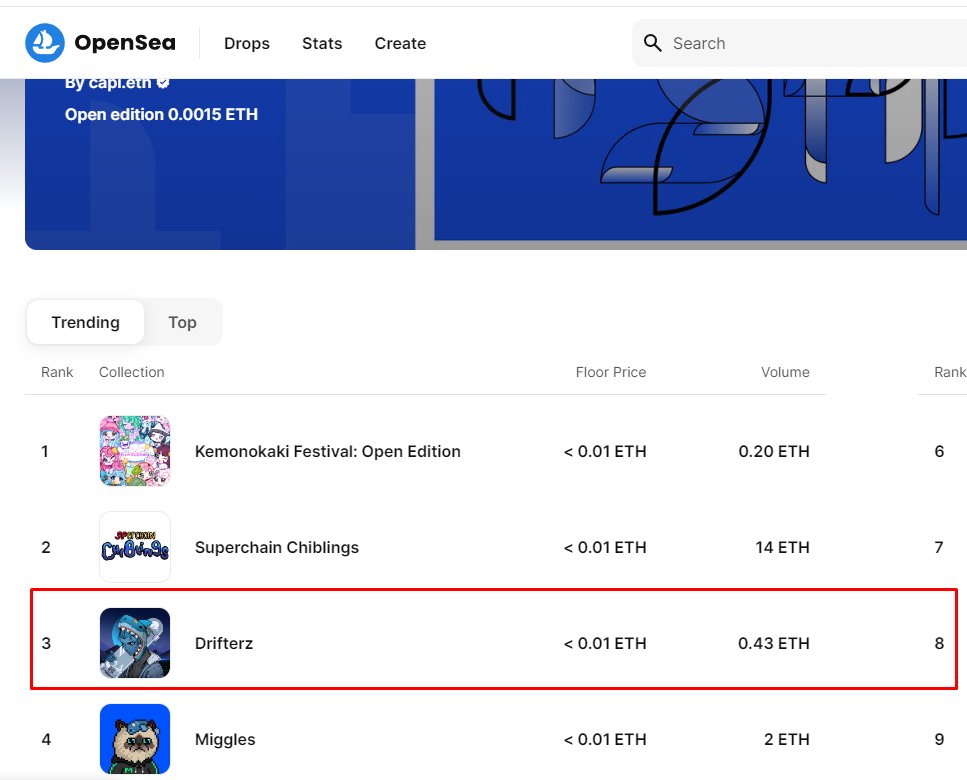Viewport: 967px width, 780px height.
Task: Open the Miggles collection
Action: [225, 739]
